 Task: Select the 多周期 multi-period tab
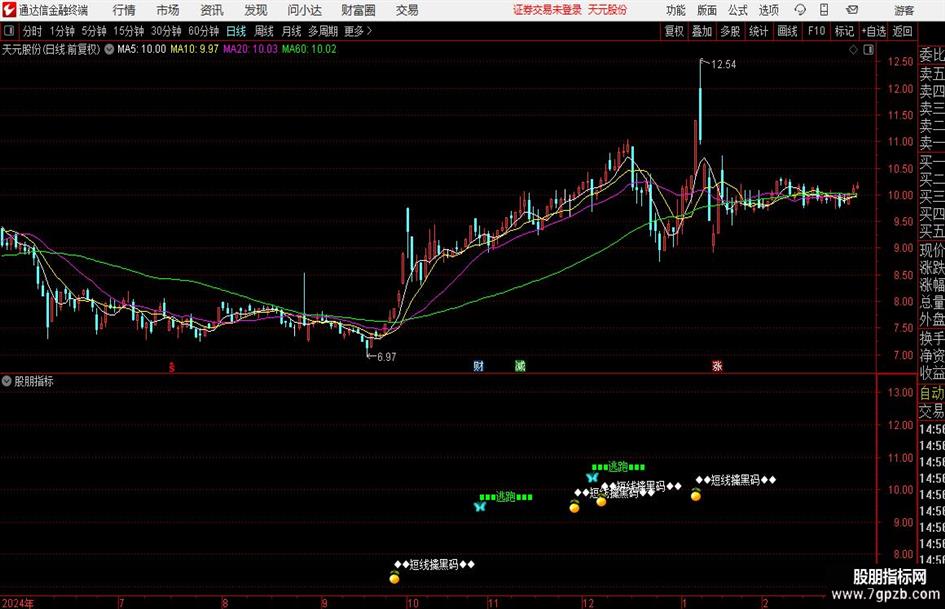(x=323, y=31)
